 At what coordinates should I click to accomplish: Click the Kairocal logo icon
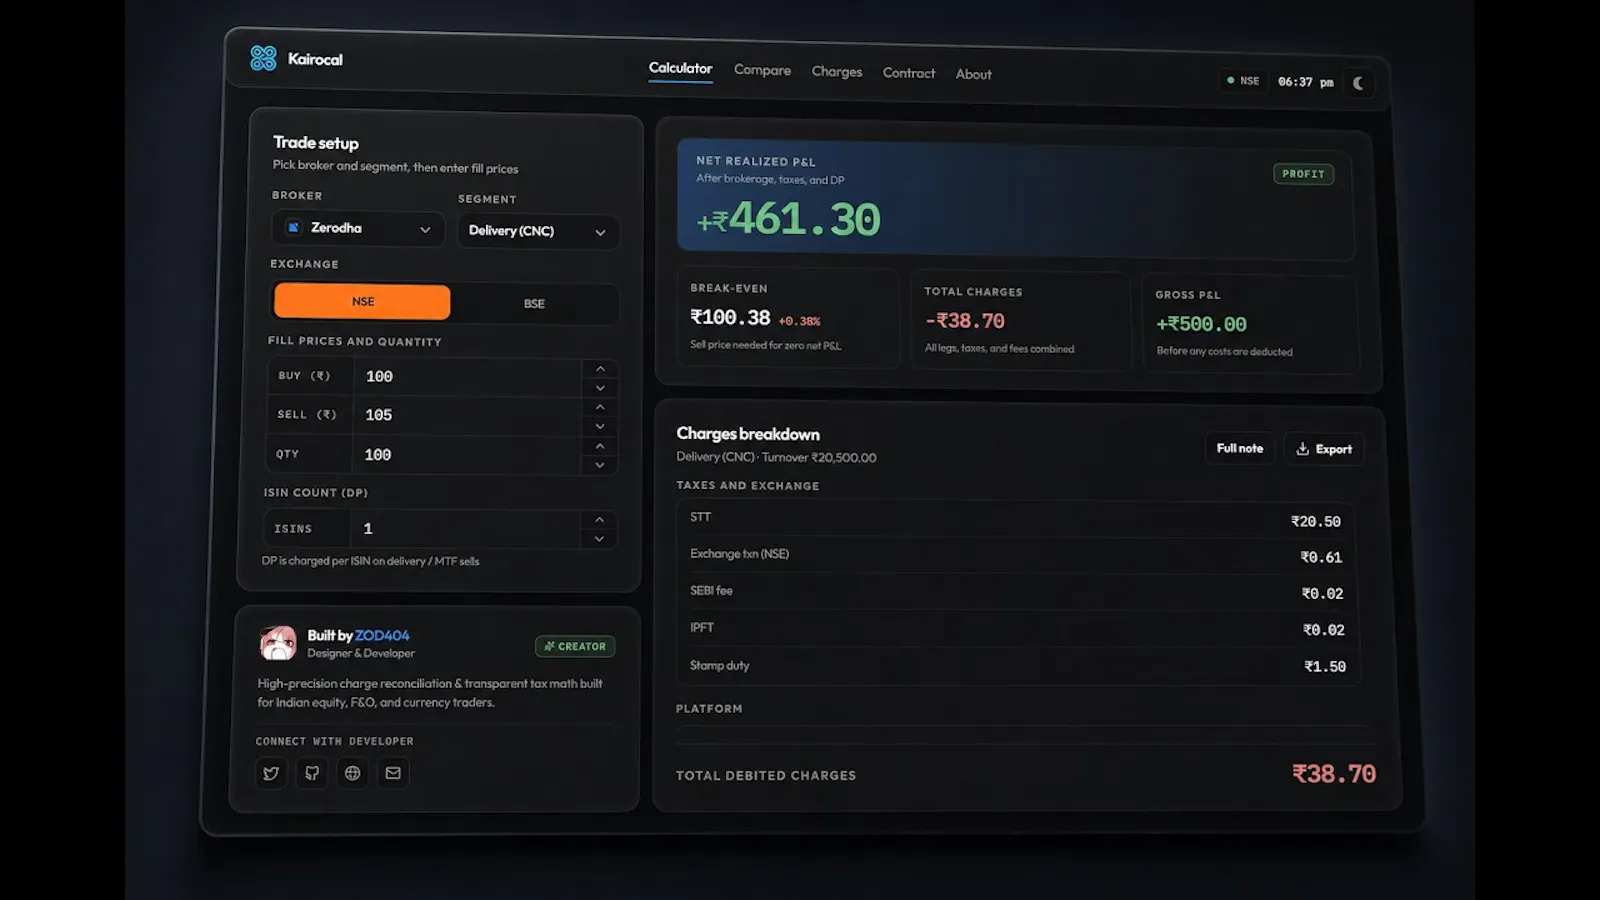point(263,58)
